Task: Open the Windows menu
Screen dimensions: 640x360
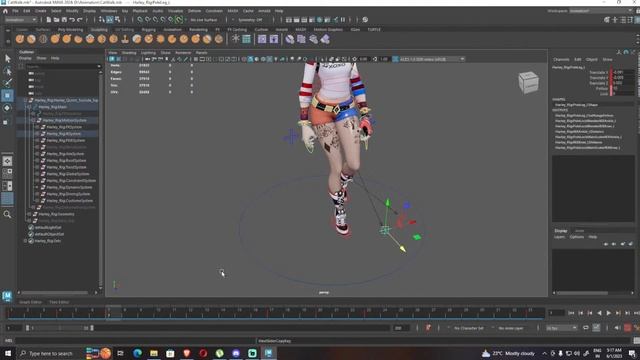Action: [x=109, y=11]
